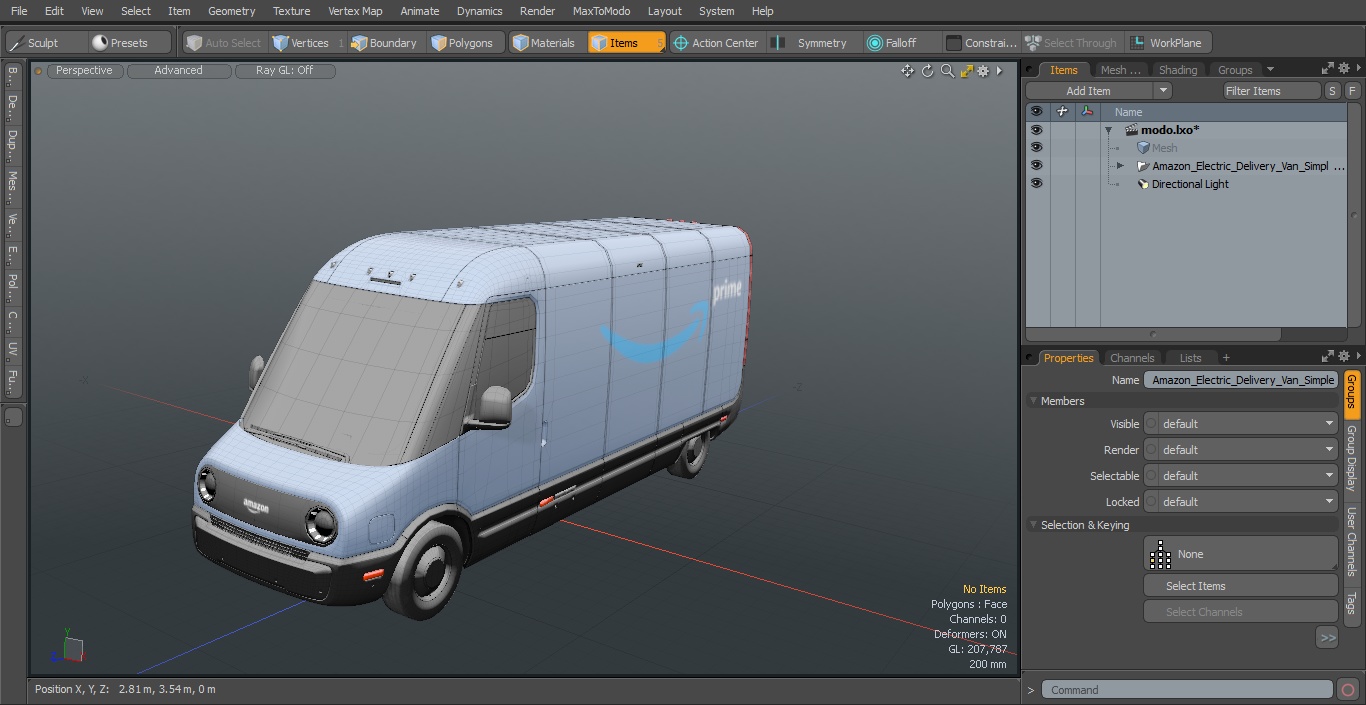Maximize viewport with the orange expand icon
1366x705 pixels.
[966, 71]
